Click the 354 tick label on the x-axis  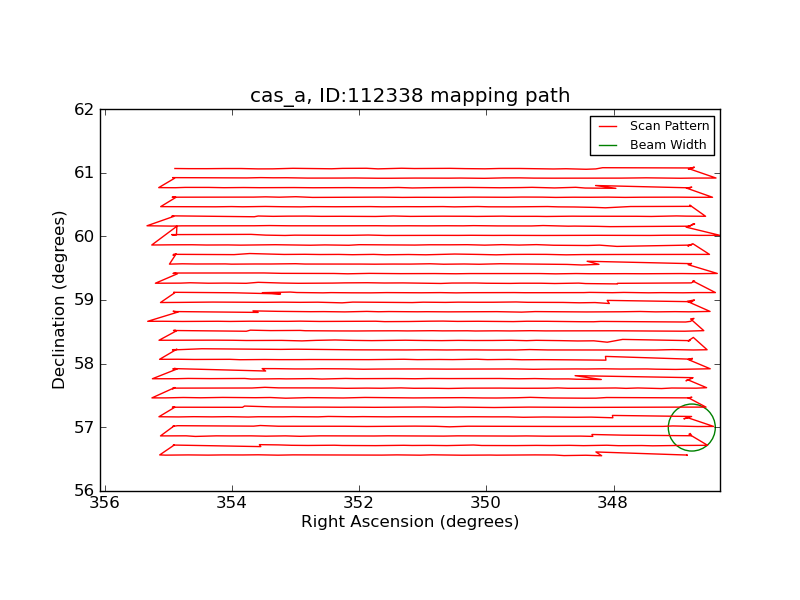point(232,503)
